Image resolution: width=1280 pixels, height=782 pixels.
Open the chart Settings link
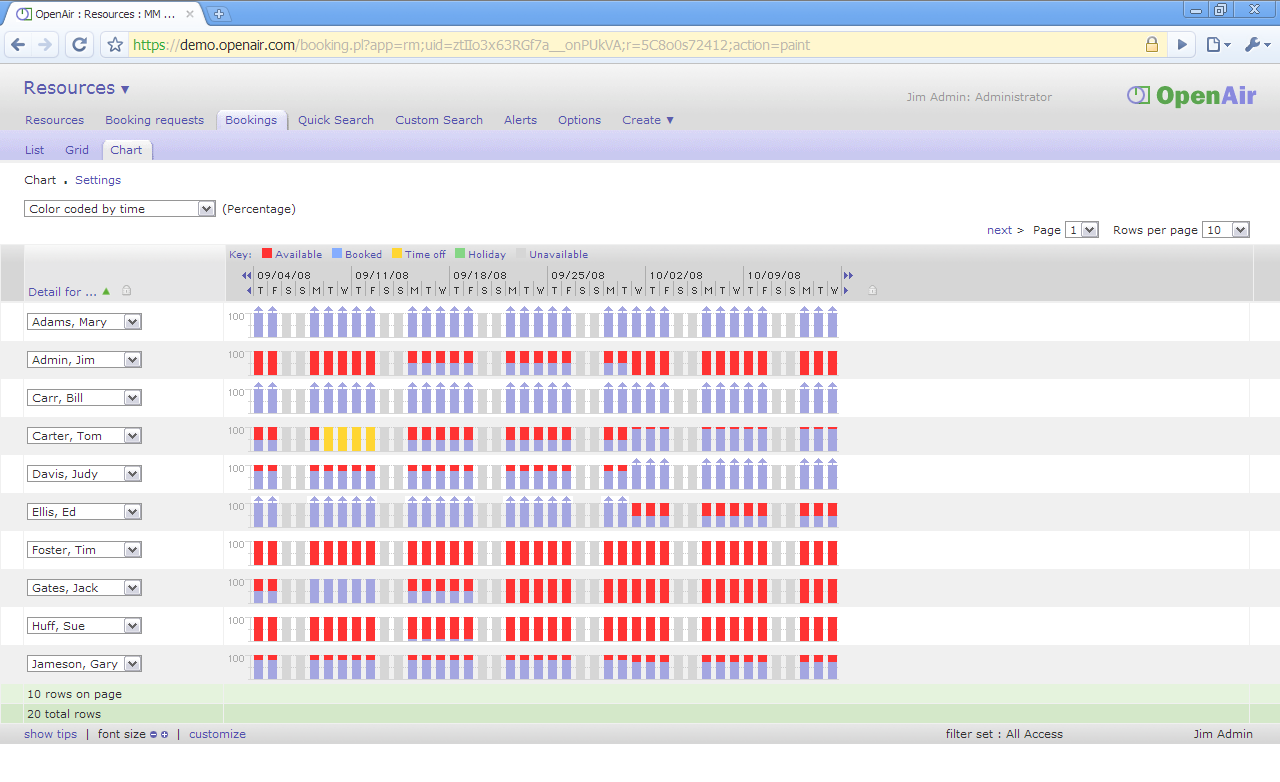click(x=97, y=180)
